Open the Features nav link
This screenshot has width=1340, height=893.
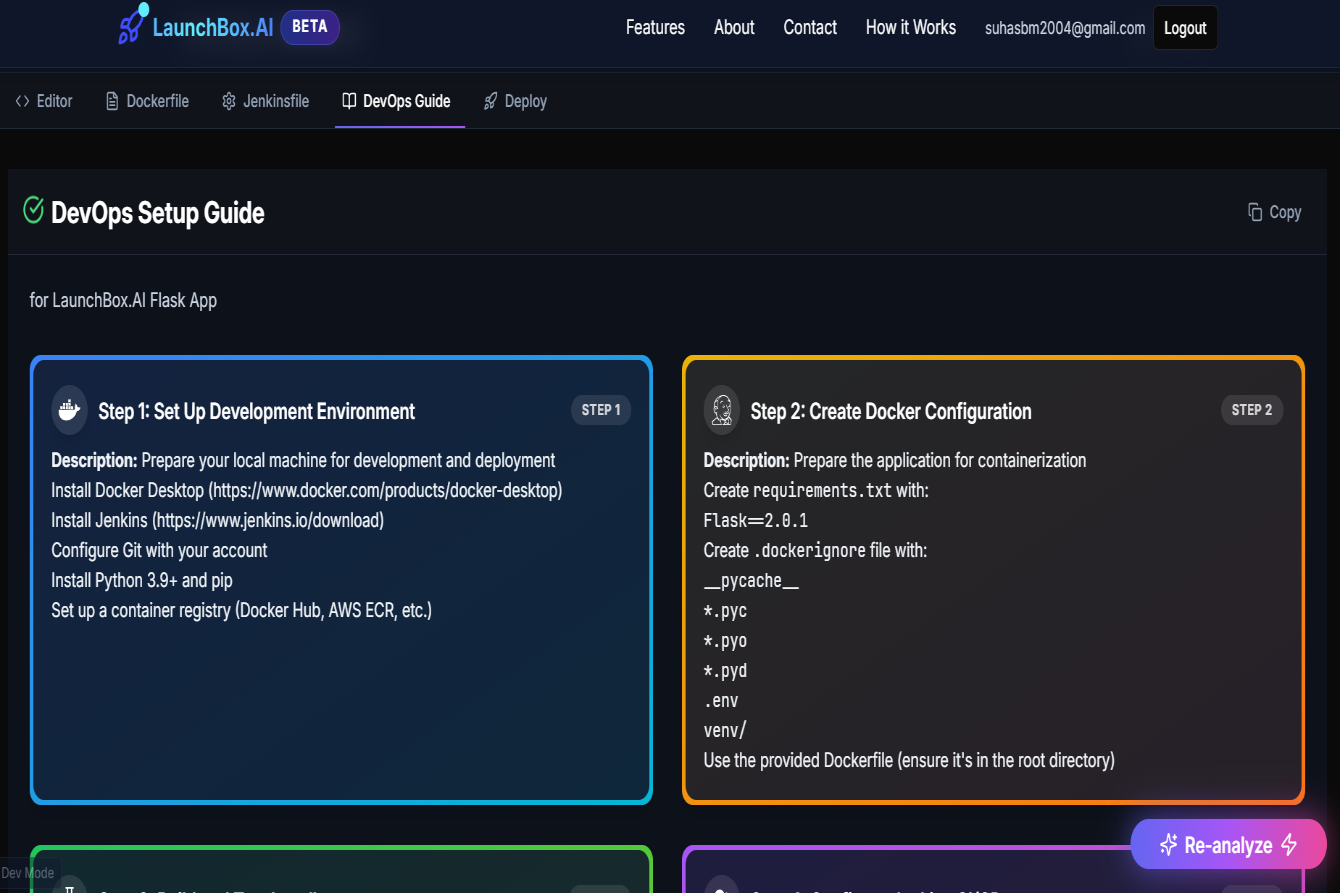[655, 28]
